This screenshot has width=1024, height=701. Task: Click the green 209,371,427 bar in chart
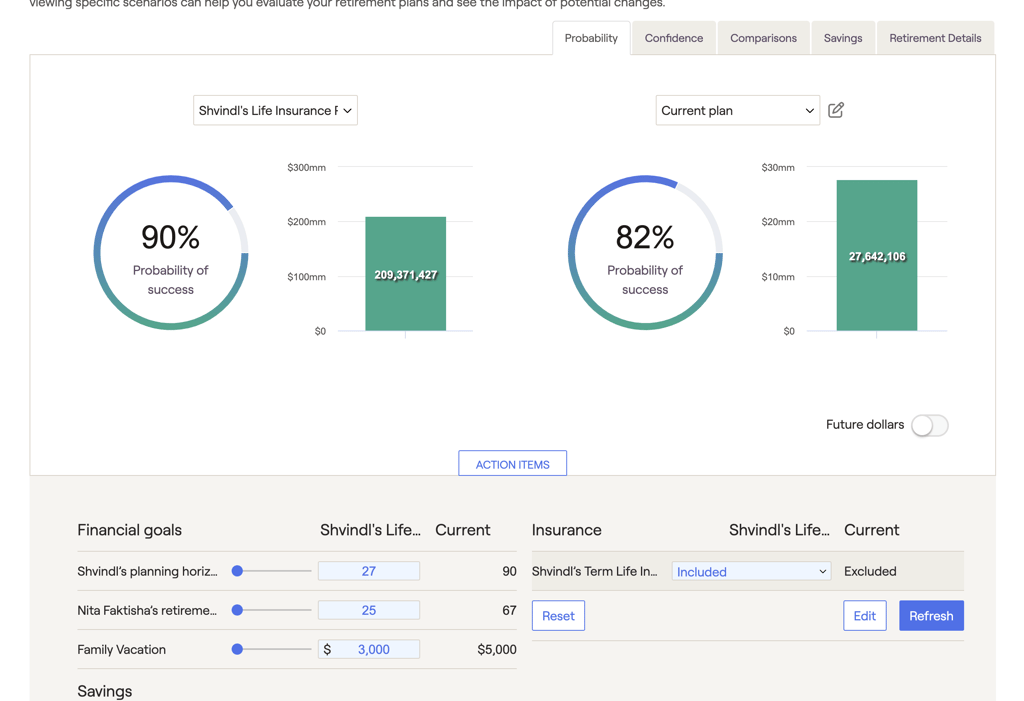[405, 274]
